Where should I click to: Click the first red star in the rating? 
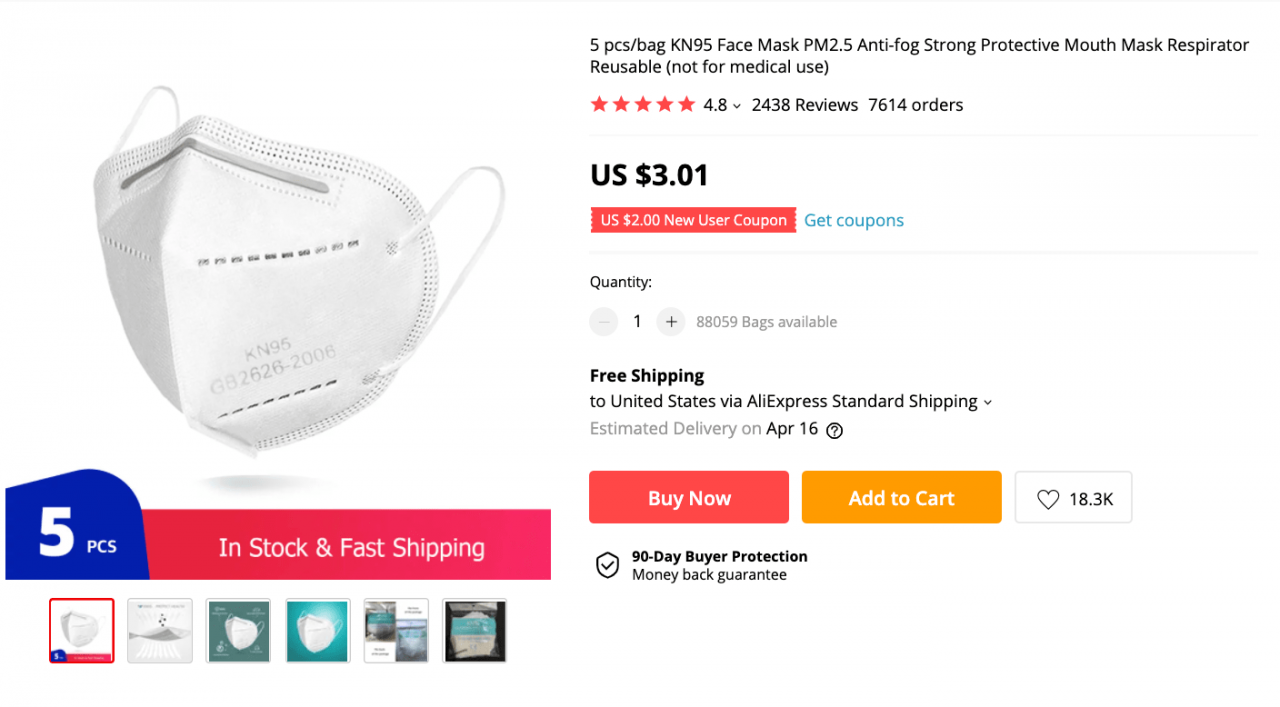coord(600,103)
